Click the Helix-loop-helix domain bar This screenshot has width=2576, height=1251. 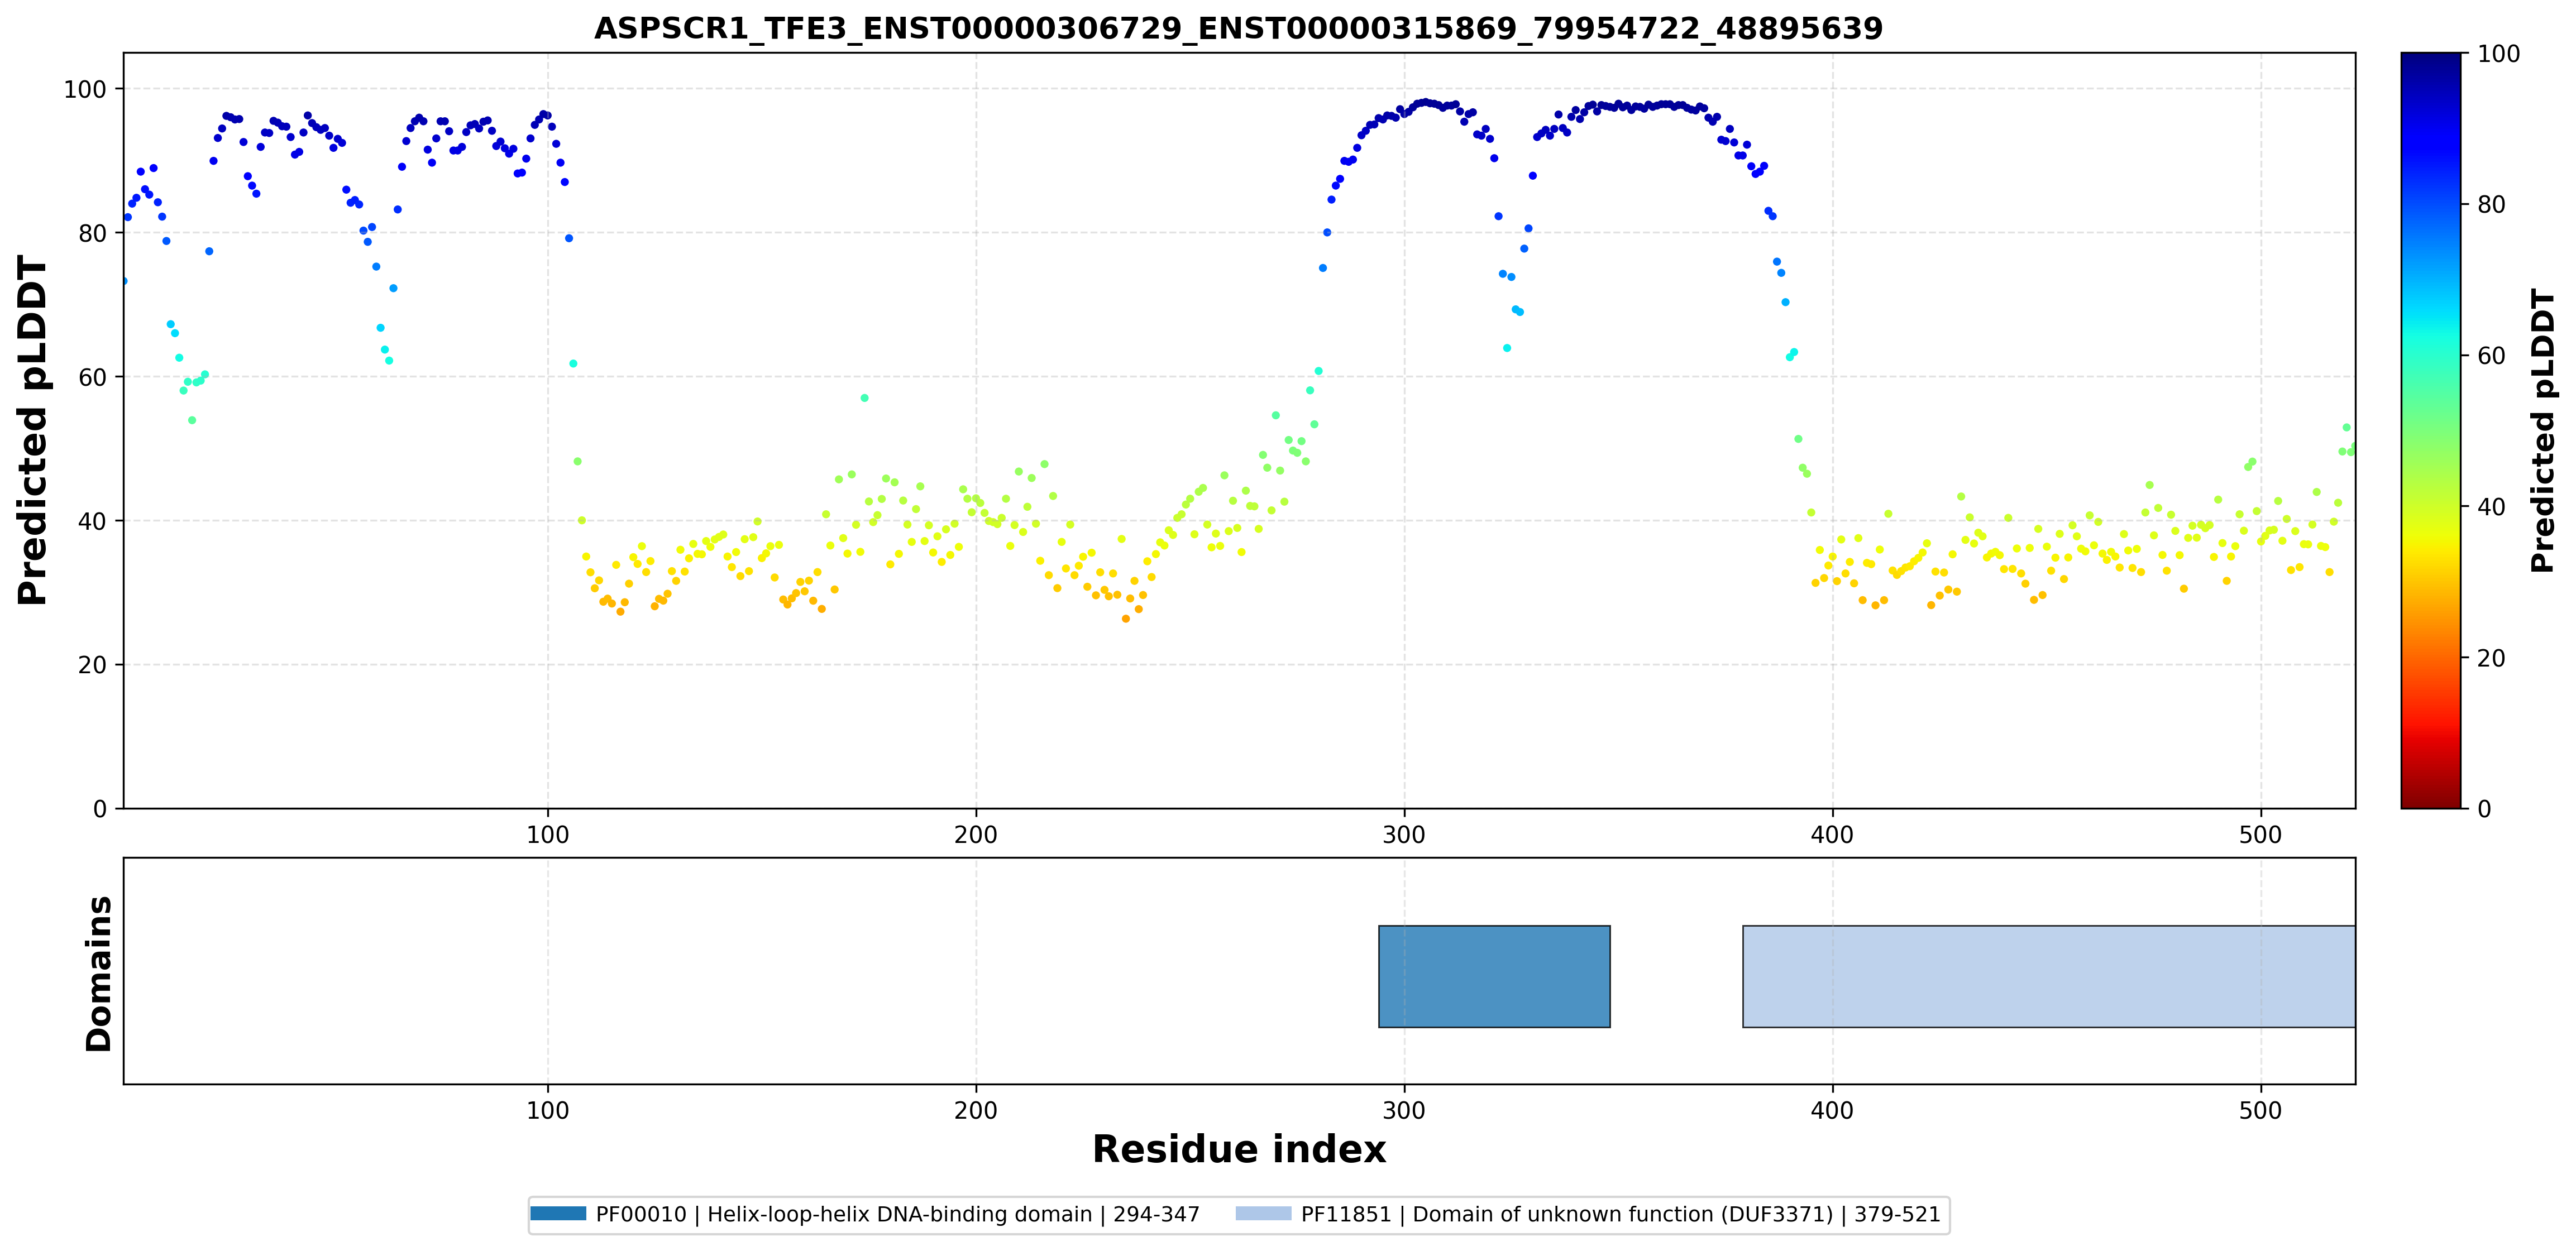[1494, 976]
